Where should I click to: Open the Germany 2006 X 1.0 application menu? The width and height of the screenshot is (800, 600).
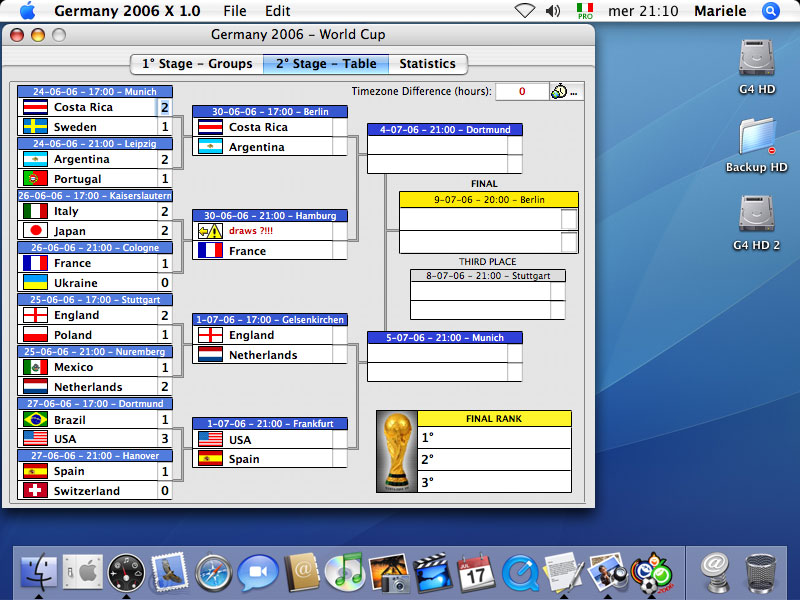click(127, 11)
